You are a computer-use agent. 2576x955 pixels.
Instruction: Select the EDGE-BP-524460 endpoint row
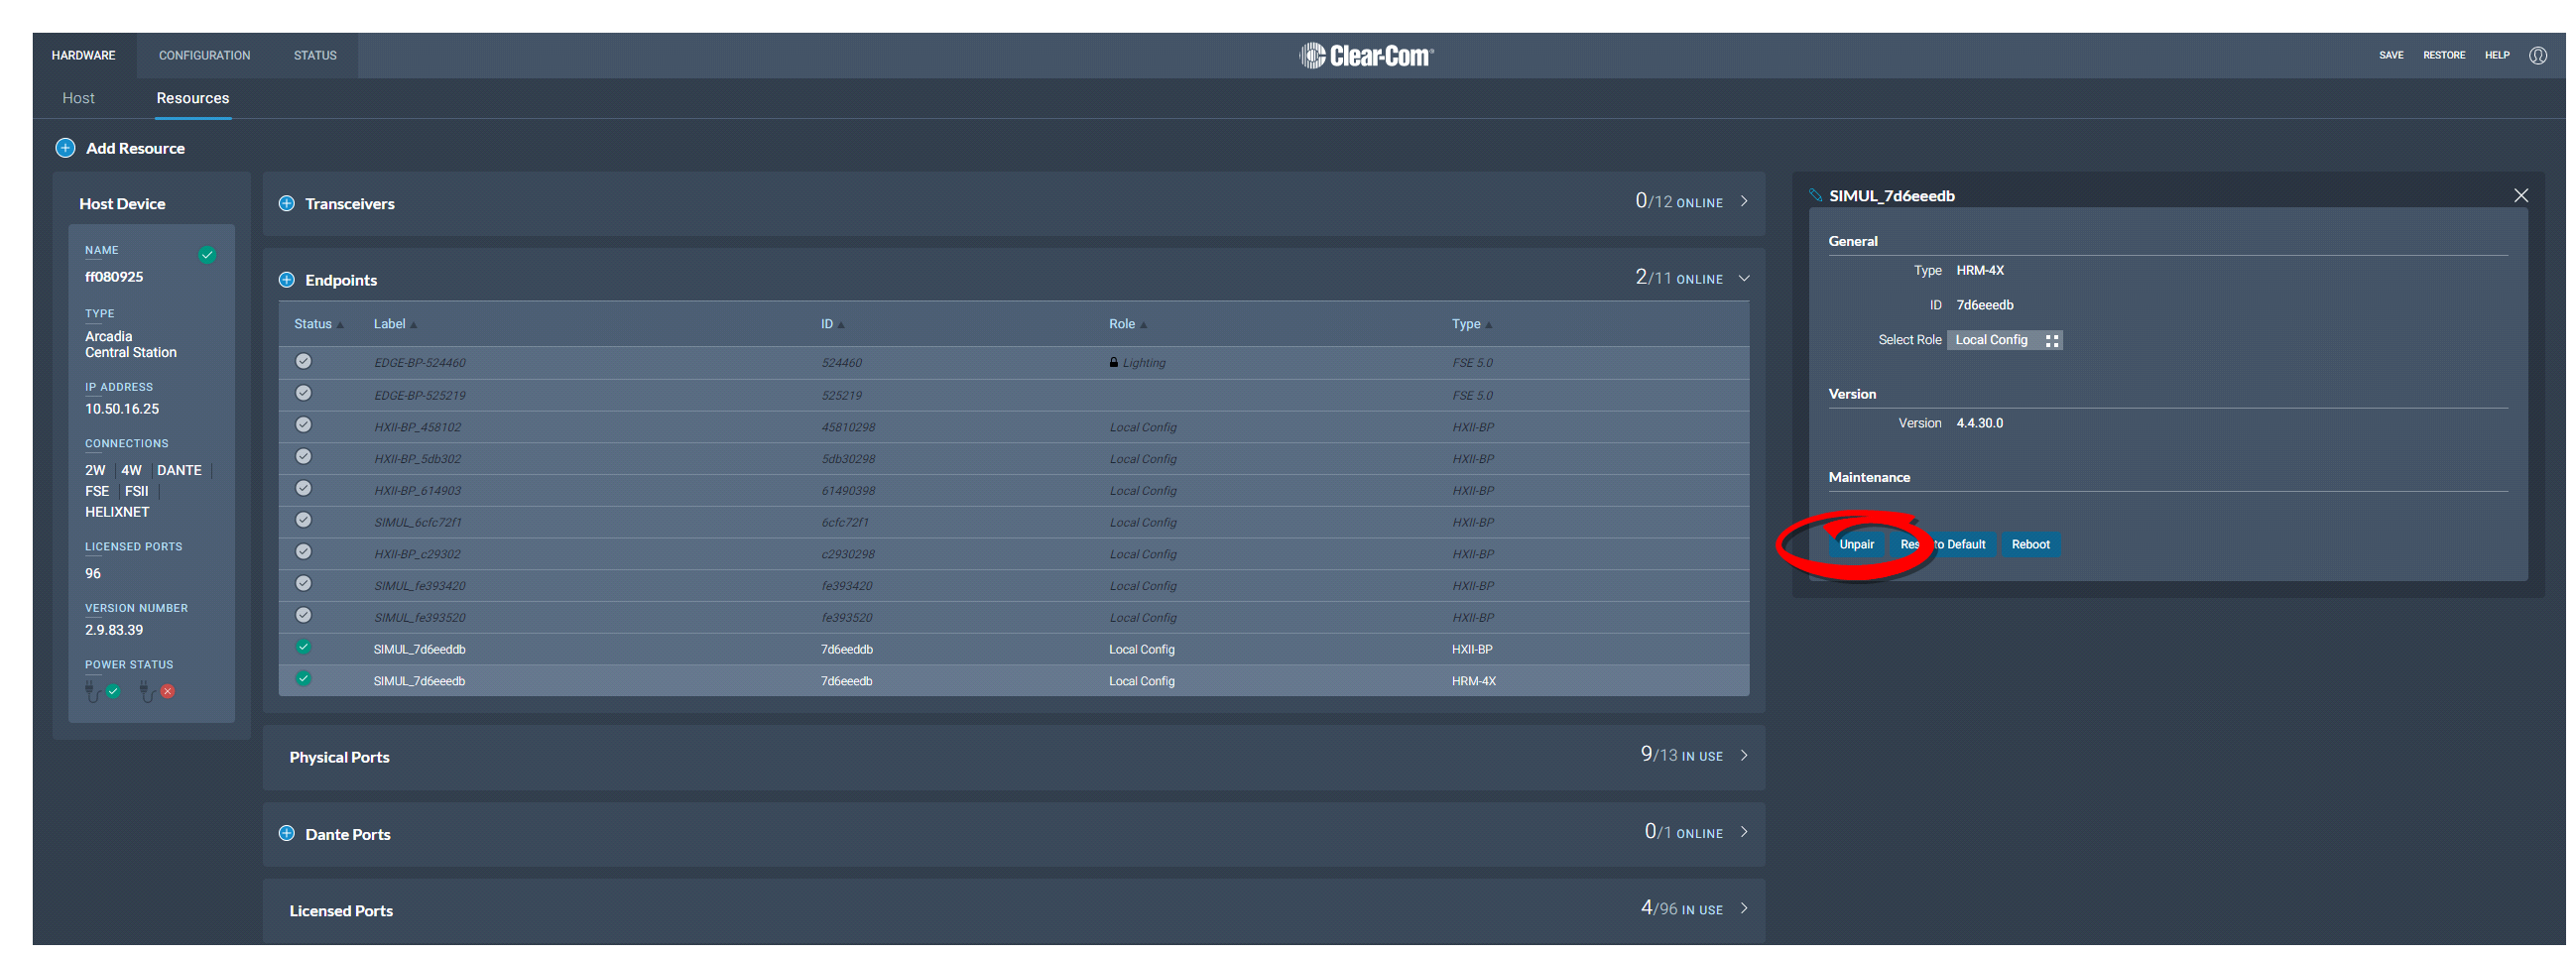pyautogui.click(x=420, y=363)
